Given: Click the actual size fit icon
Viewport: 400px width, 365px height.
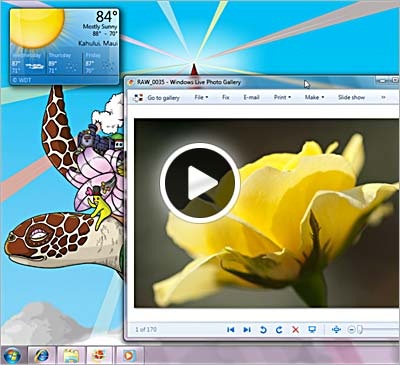Looking at the screenshot, I should [x=336, y=330].
